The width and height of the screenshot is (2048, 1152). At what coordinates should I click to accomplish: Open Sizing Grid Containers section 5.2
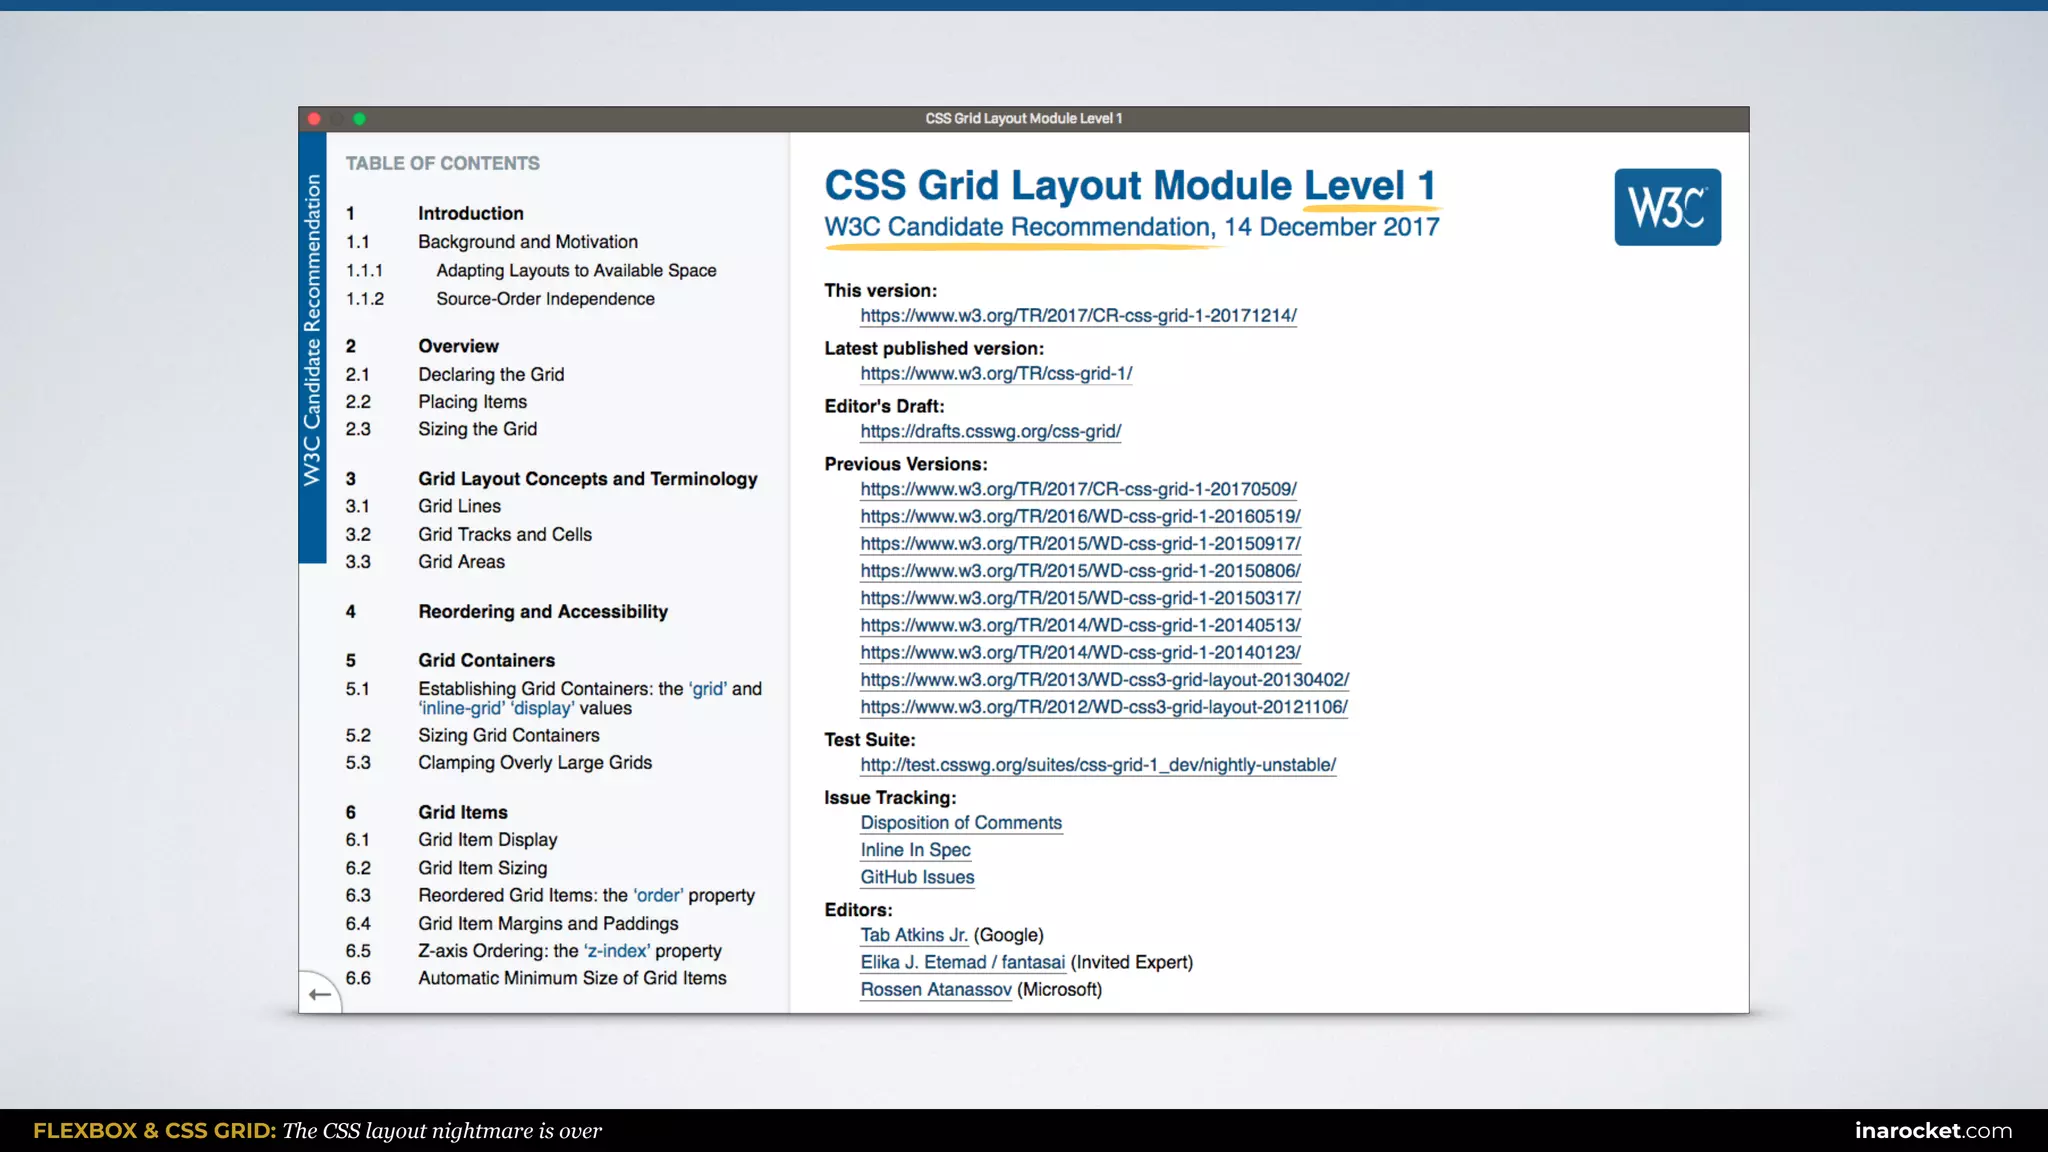[x=508, y=736]
